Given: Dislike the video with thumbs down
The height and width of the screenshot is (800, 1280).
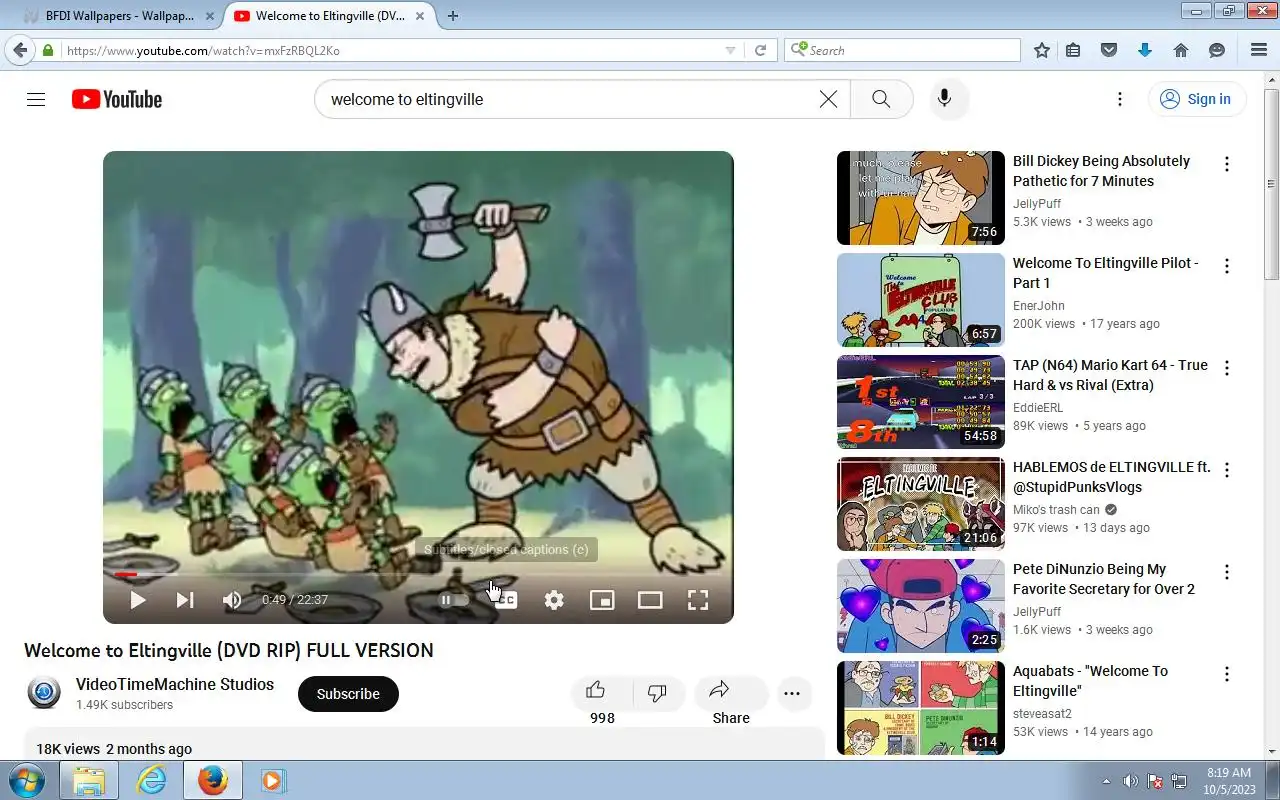Looking at the screenshot, I should coord(658,693).
